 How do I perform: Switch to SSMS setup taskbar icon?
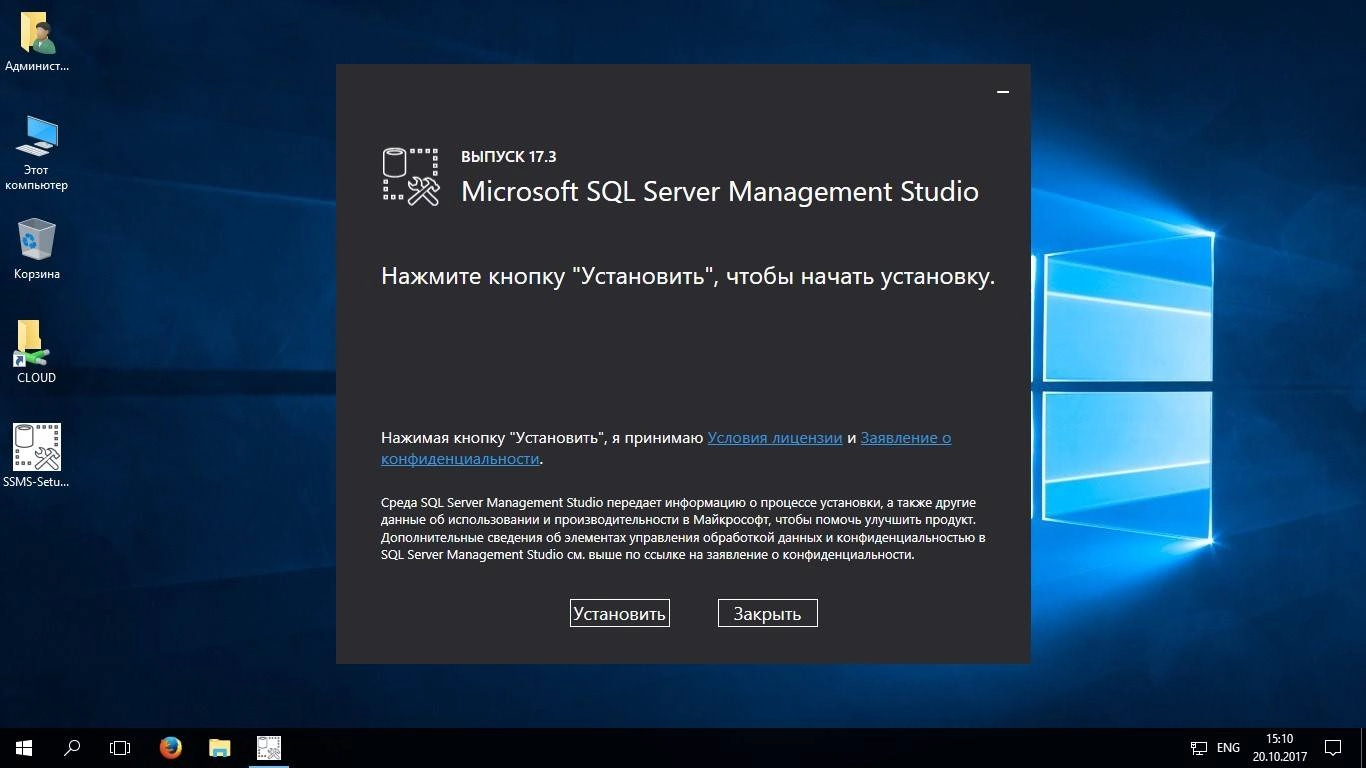point(268,747)
